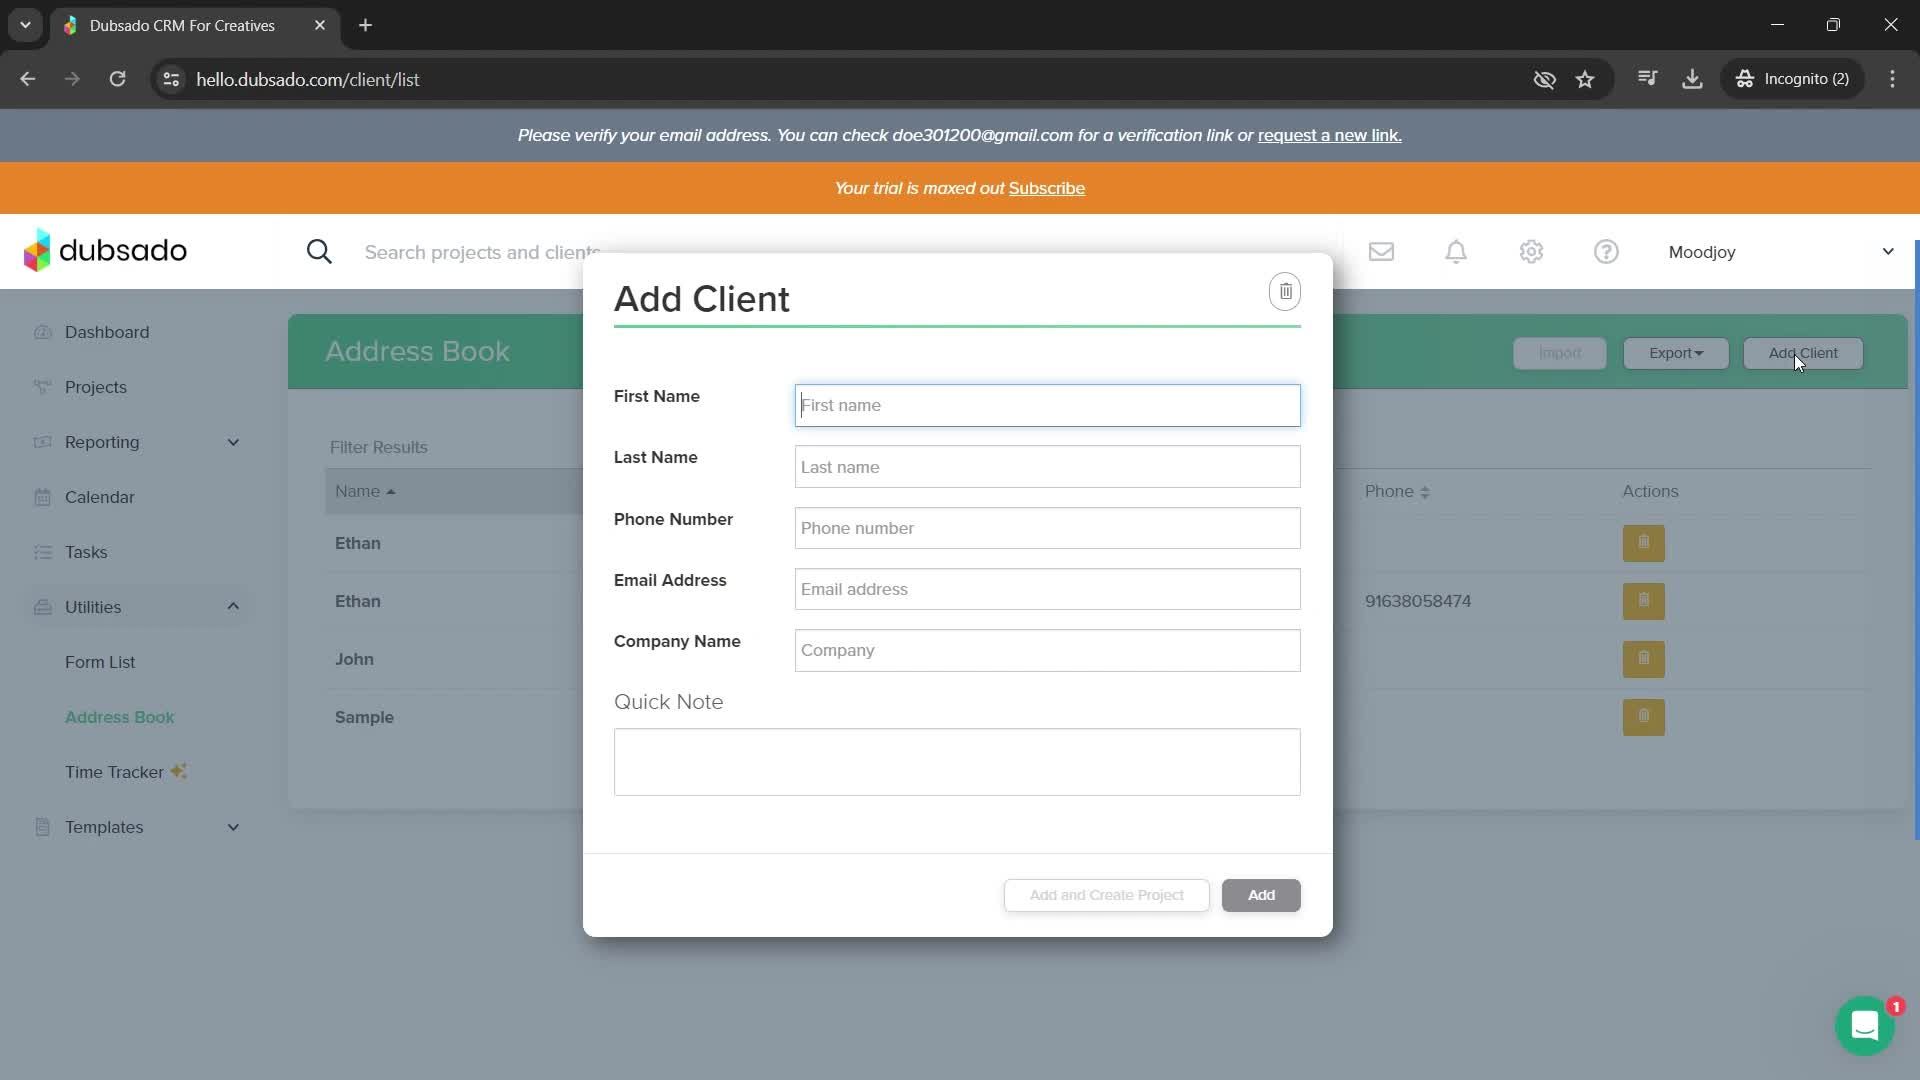
Task: Open the Sample client entry
Action: tap(364, 717)
